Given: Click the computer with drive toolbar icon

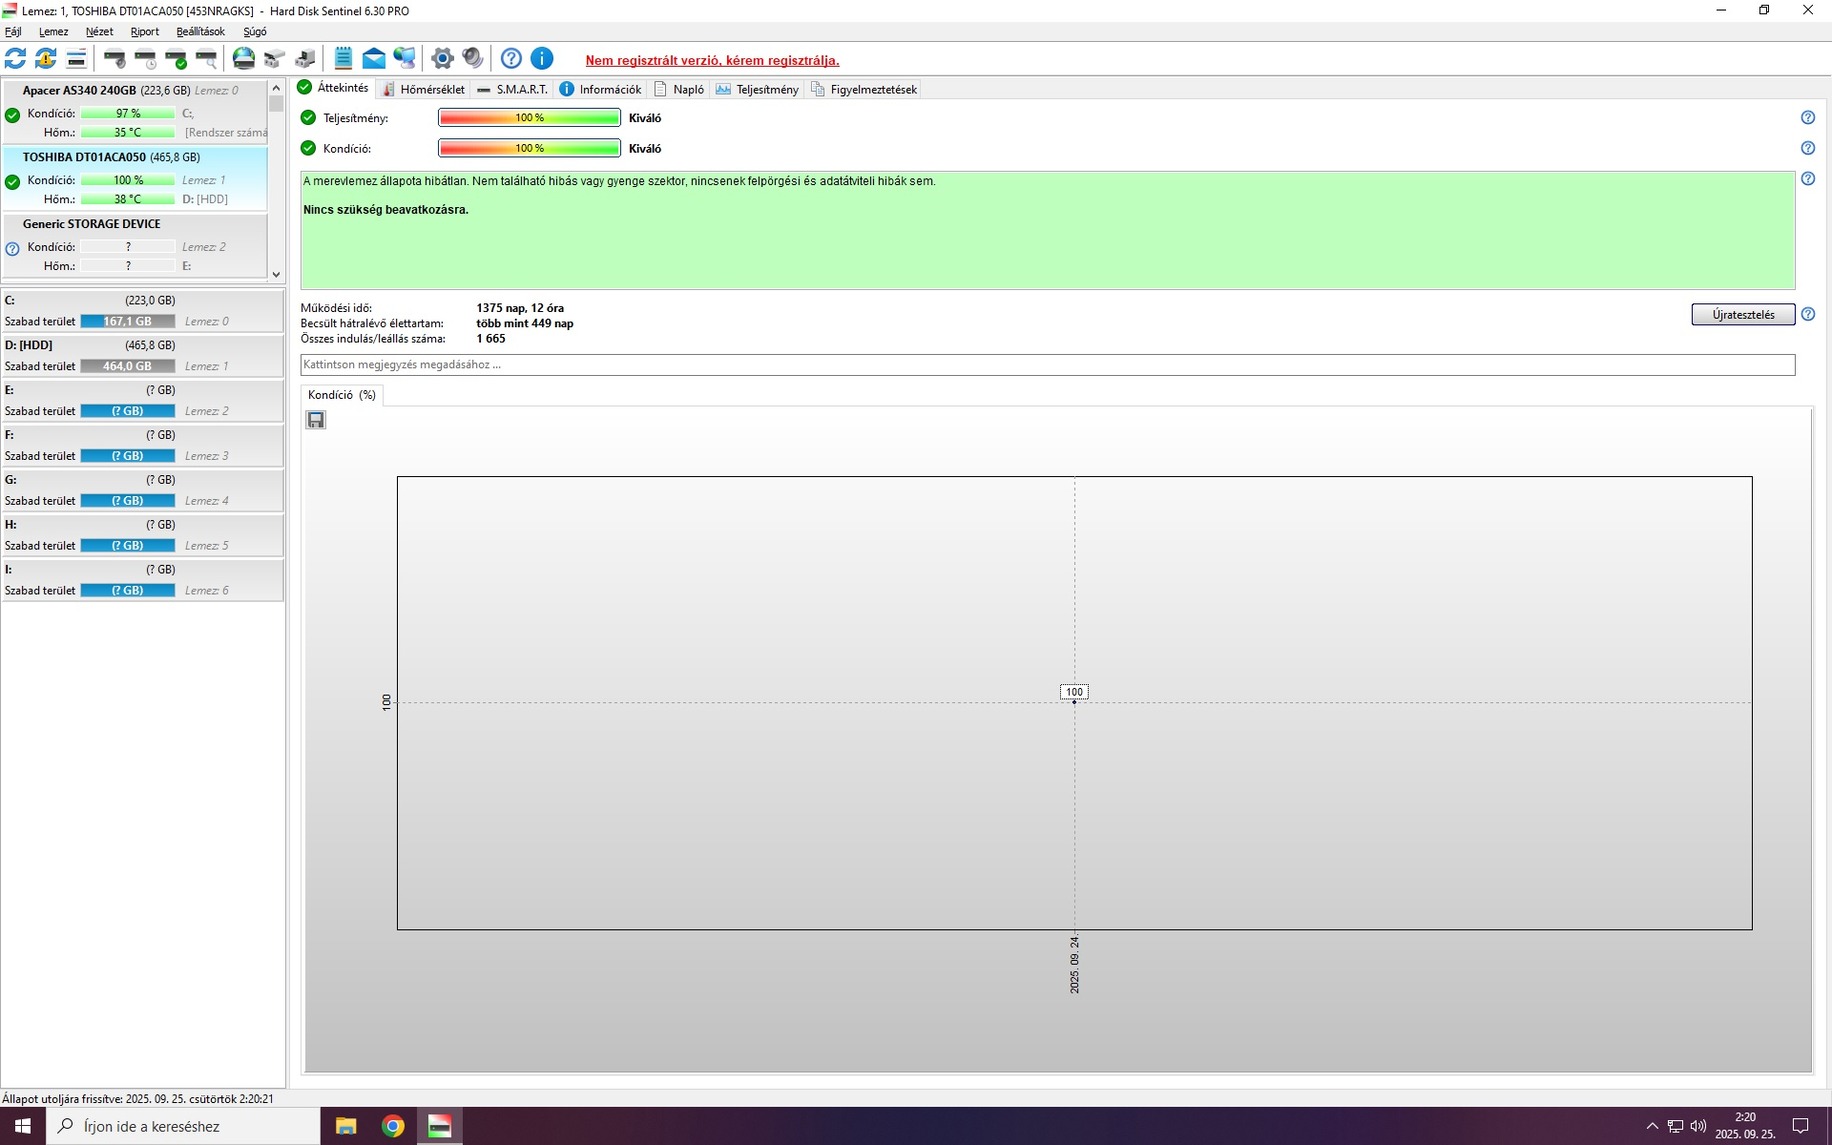Looking at the screenshot, I should point(306,59).
